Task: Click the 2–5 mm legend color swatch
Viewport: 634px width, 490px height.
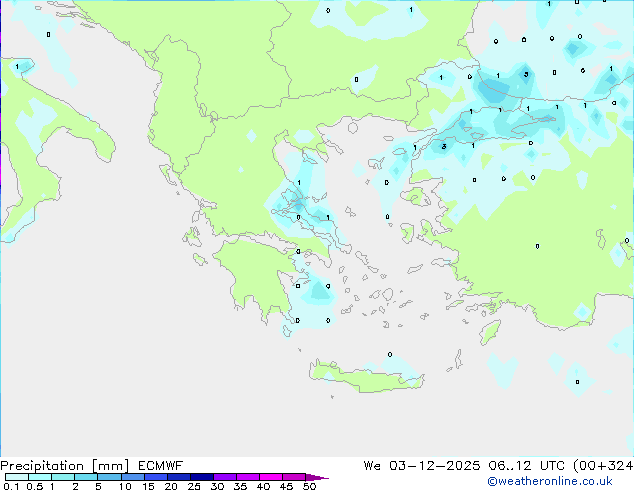Action: coord(86,477)
